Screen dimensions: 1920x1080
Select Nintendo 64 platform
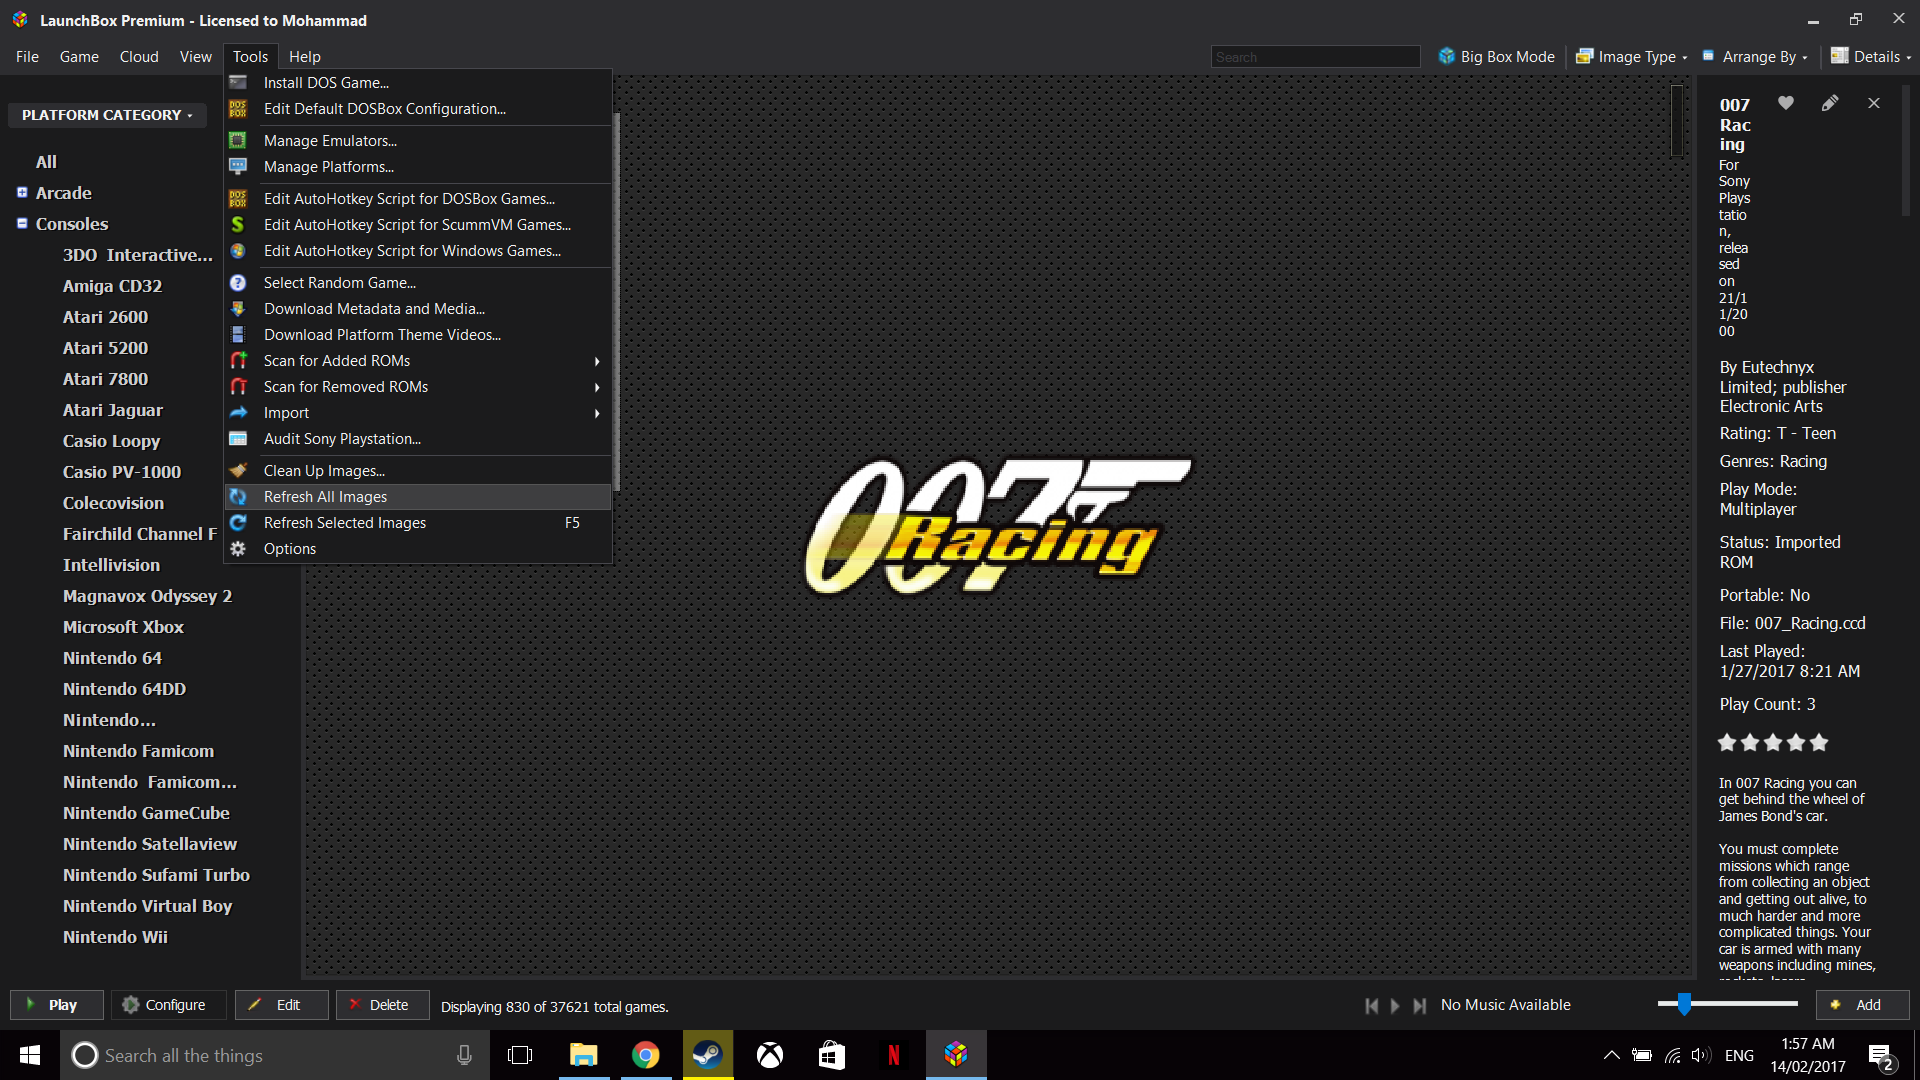click(112, 658)
